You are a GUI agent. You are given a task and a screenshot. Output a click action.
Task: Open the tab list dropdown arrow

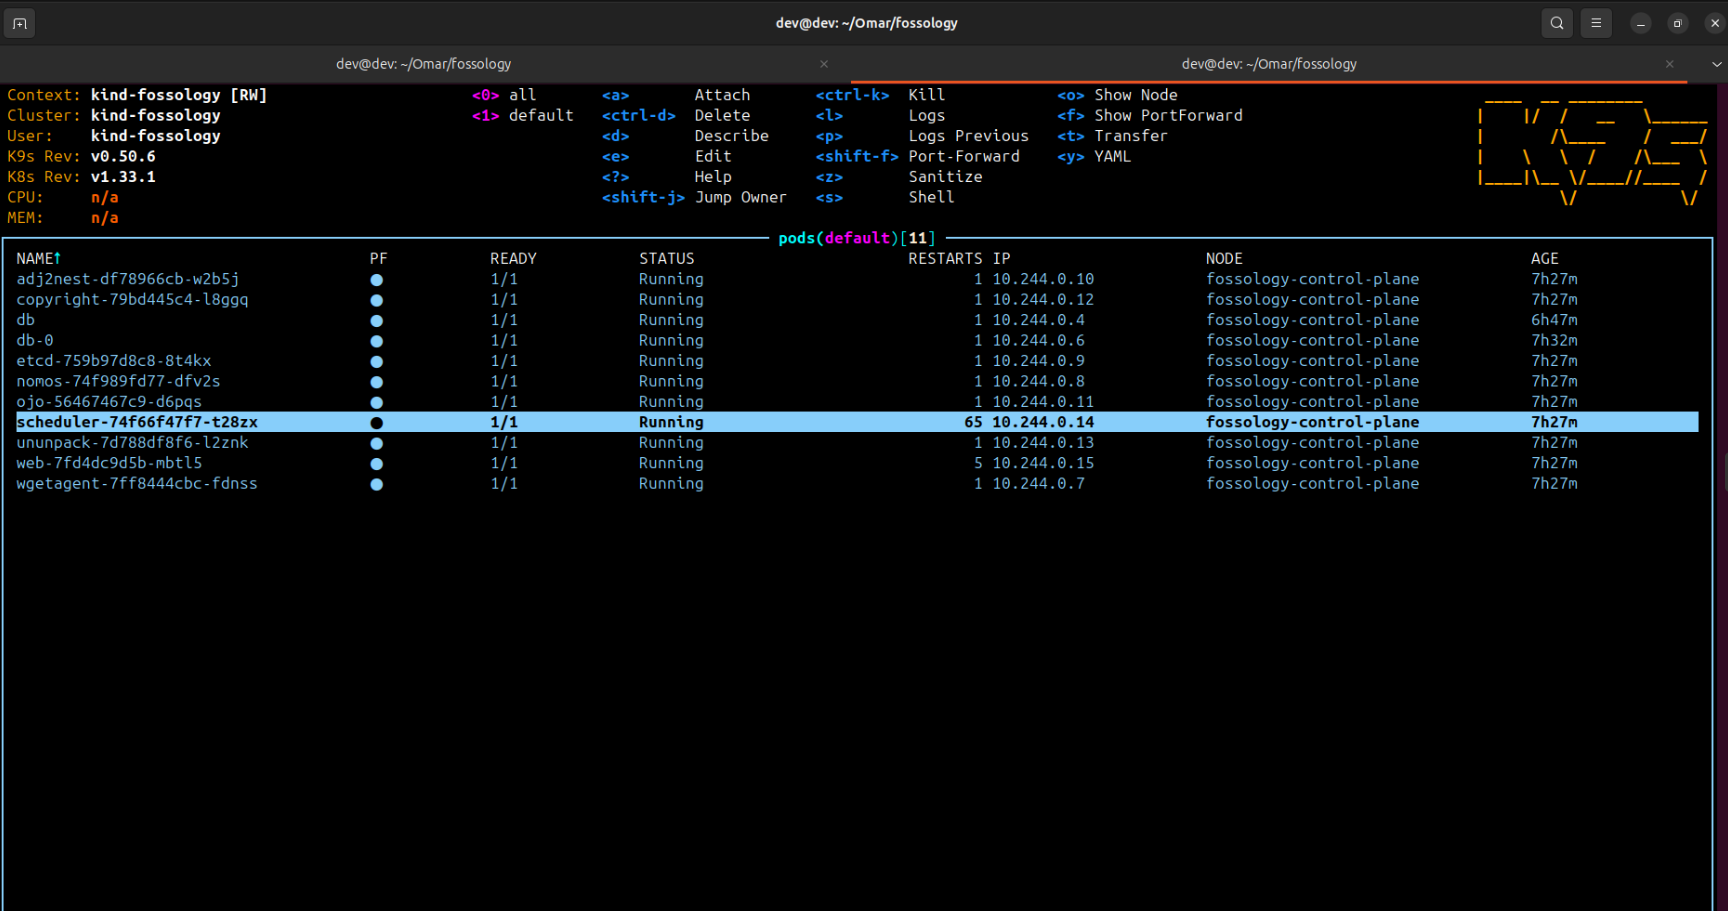tap(1716, 64)
